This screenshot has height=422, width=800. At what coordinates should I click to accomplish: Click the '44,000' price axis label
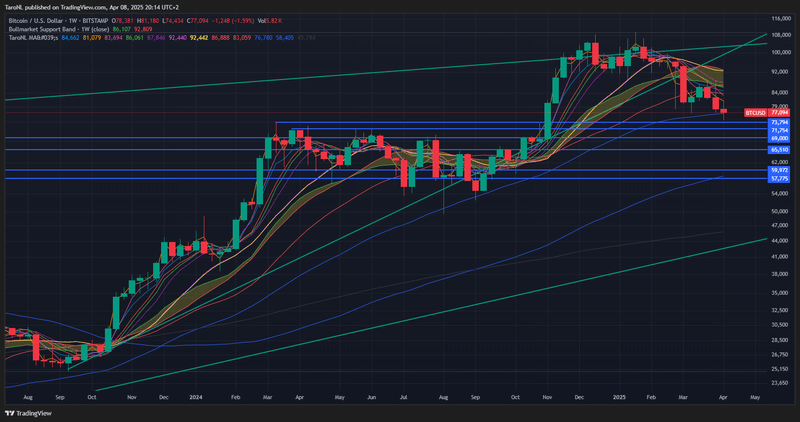779,240
